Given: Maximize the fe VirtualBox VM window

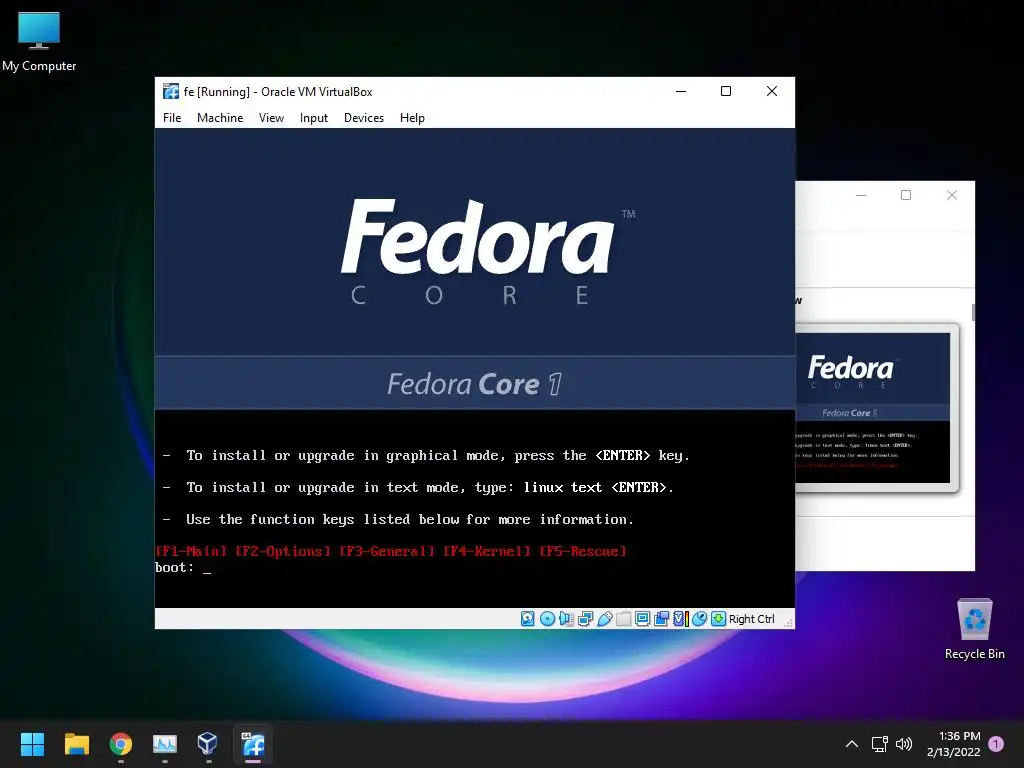Looking at the screenshot, I should (x=726, y=91).
